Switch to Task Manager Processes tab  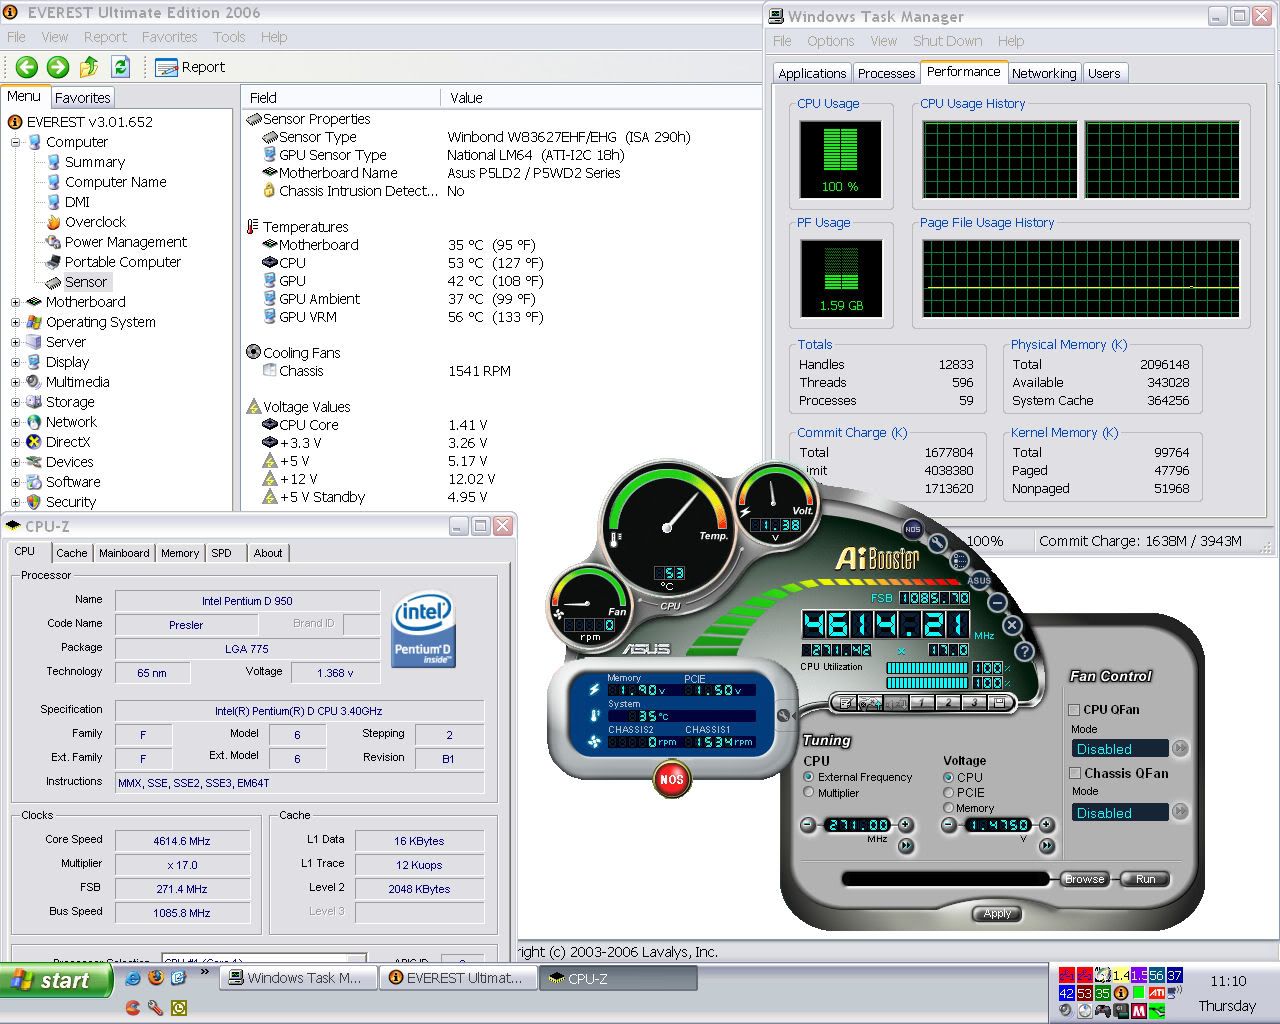[886, 73]
